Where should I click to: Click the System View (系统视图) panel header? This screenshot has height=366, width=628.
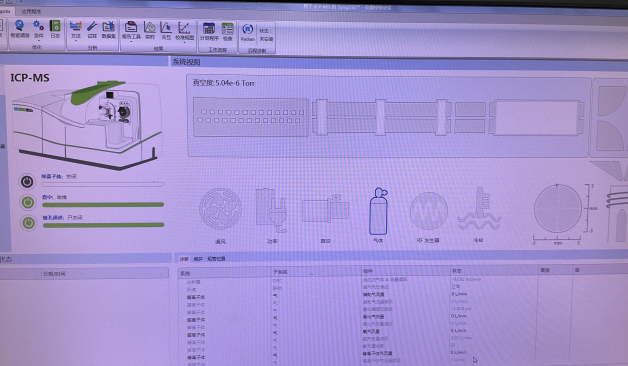click(186, 62)
